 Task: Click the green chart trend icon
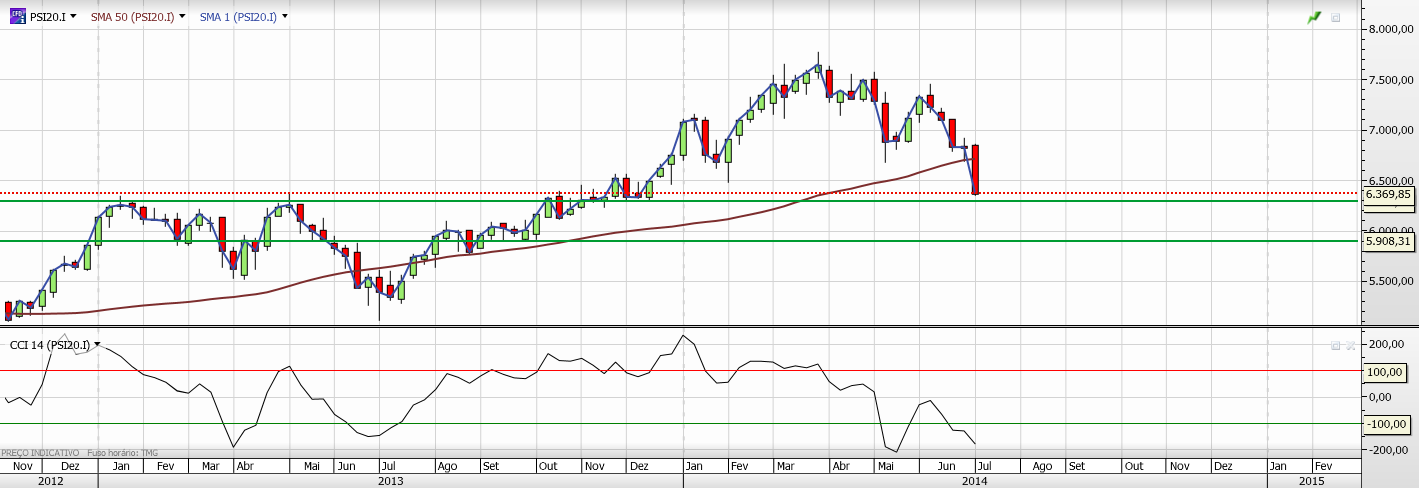tap(1314, 18)
